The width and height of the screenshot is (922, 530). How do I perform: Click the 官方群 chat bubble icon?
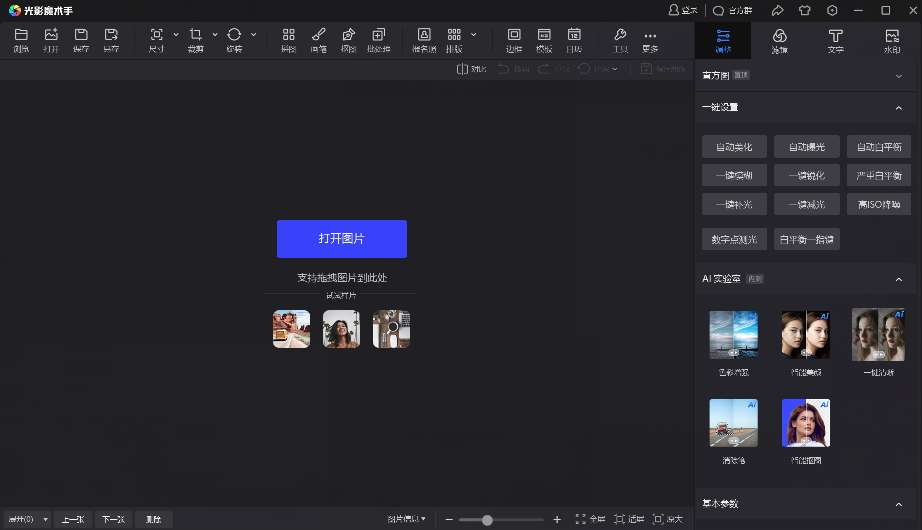719,11
